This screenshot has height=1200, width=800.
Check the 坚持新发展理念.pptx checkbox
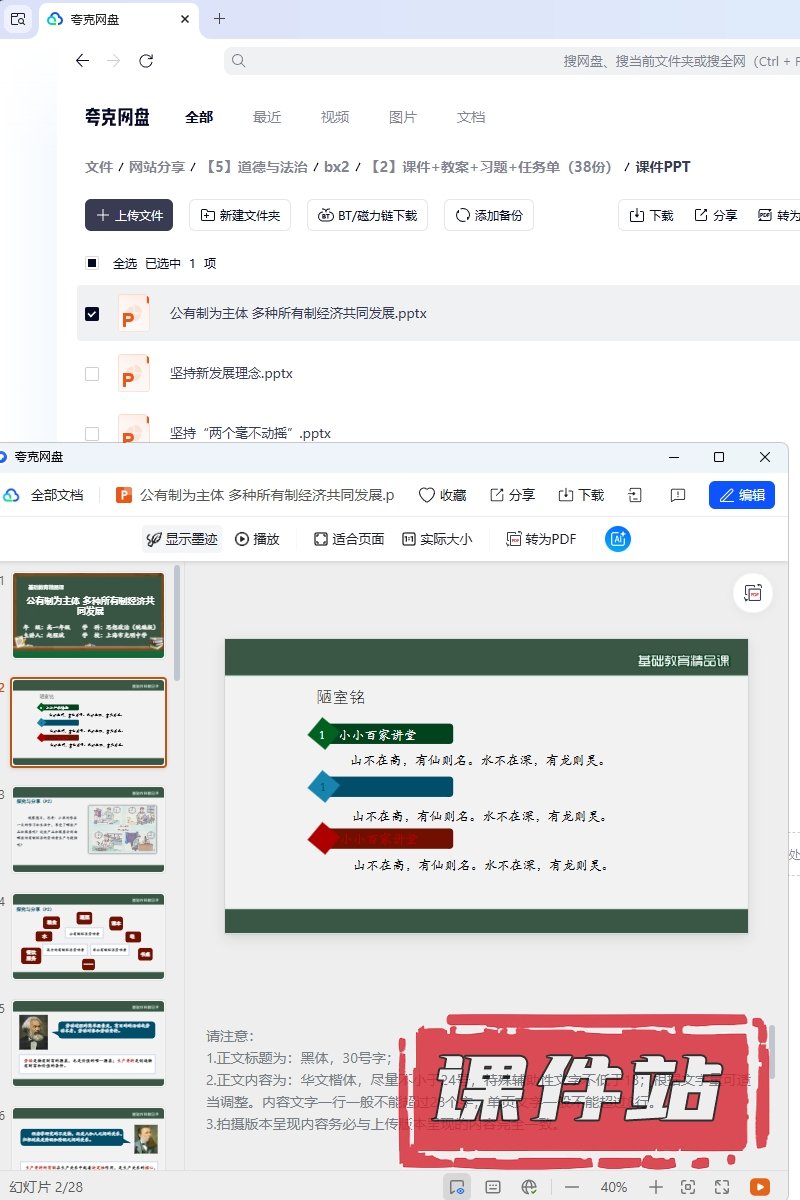(x=92, y=374)
